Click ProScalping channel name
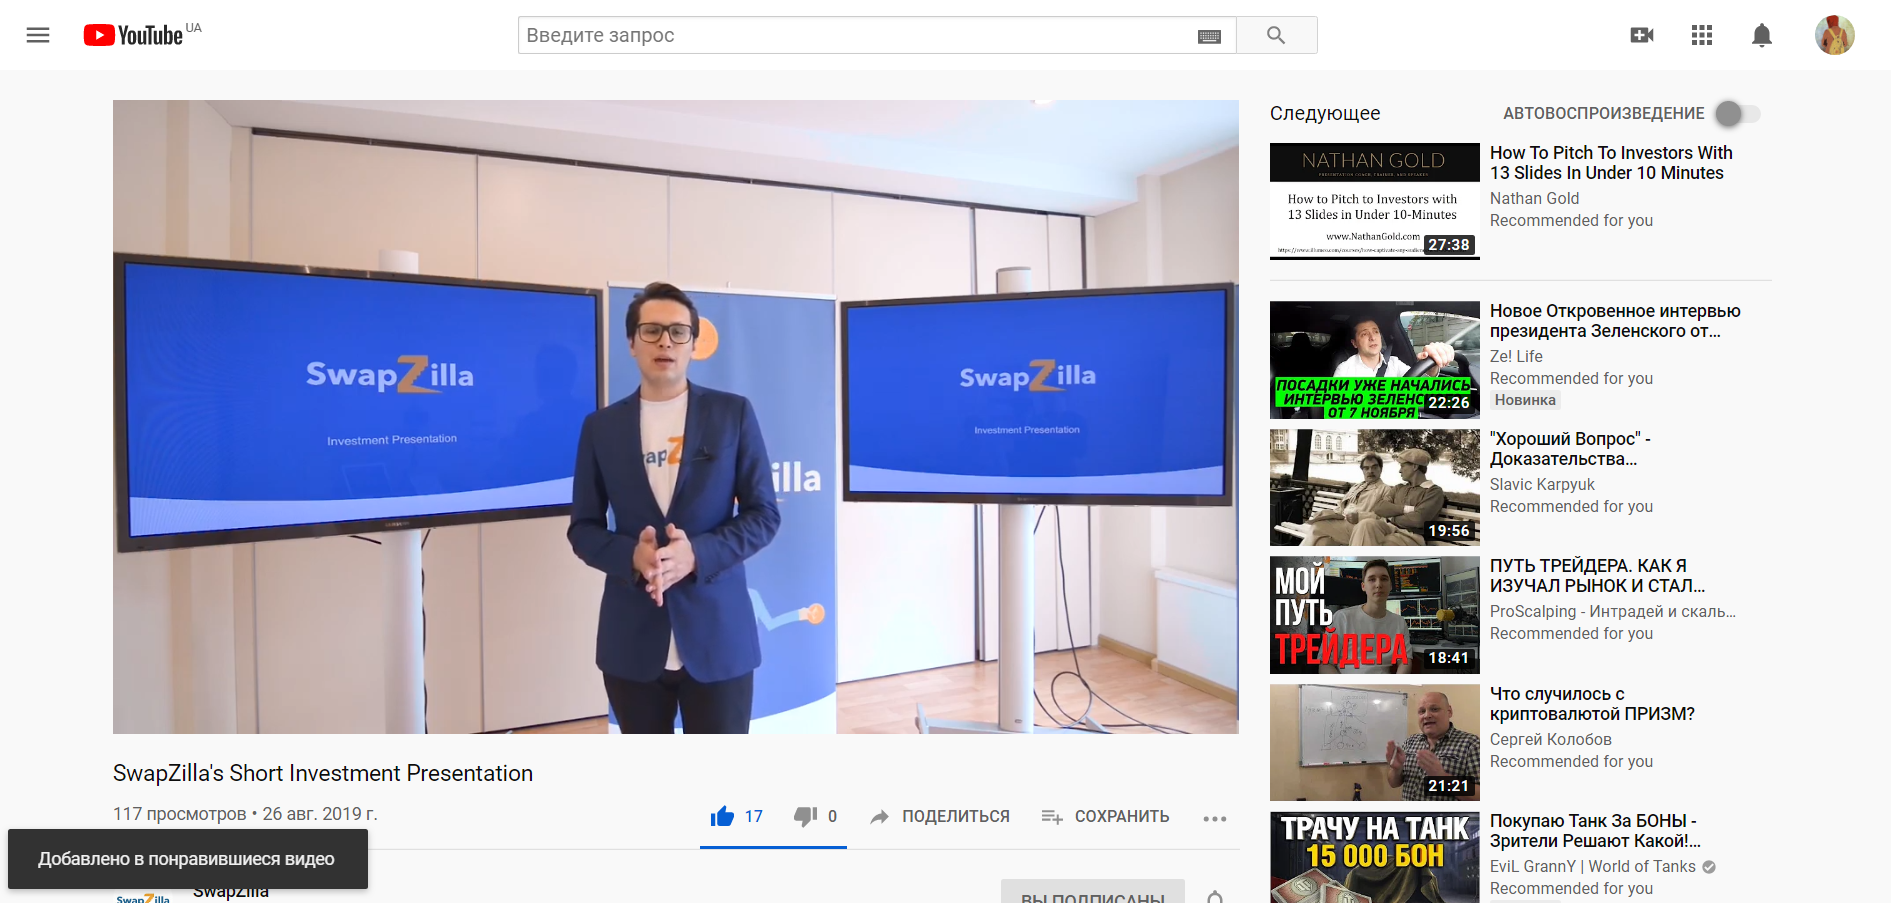Screen dimensions: 1891x903 (1612, 611)
